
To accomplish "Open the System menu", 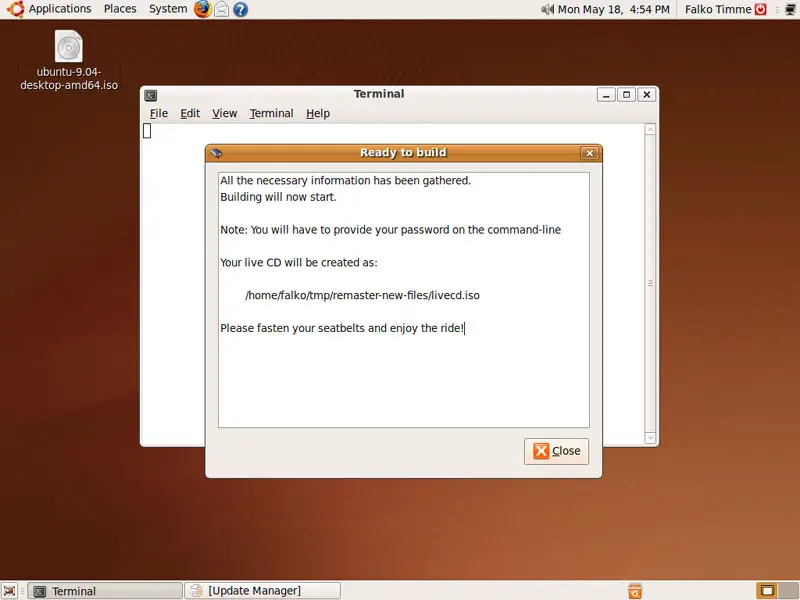I will point(168,9).
